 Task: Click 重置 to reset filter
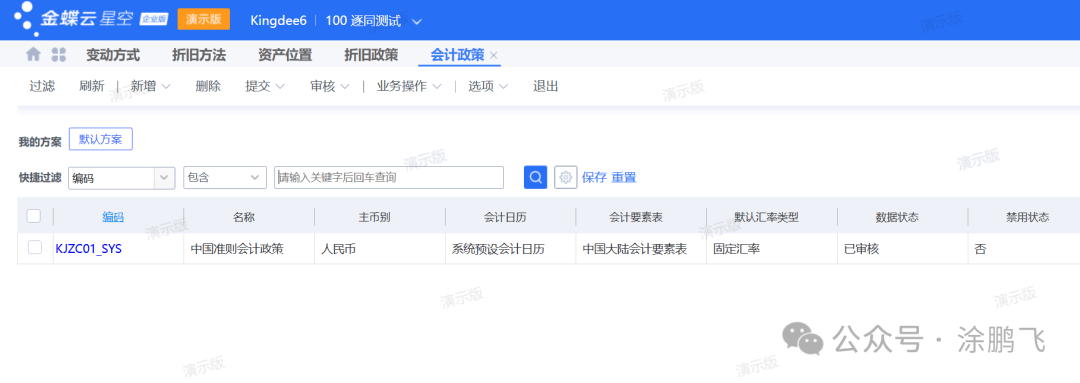pos(624,177)
